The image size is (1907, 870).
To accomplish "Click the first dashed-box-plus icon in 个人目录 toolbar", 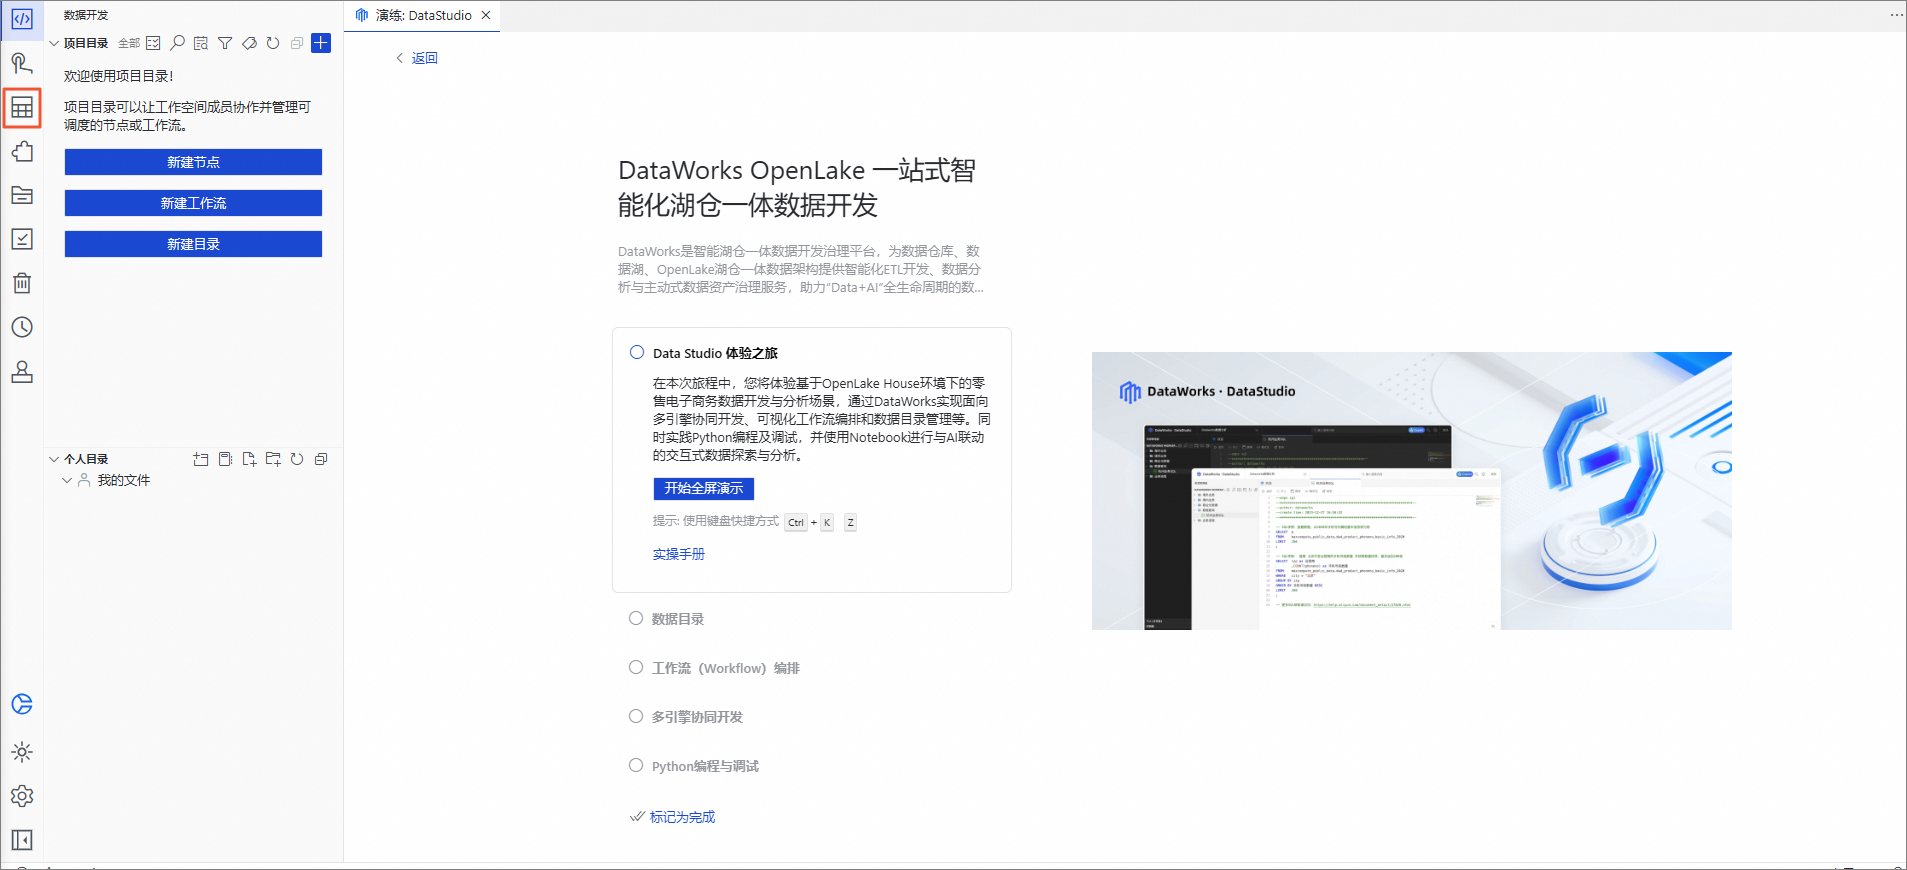I will tap(201, 459).
